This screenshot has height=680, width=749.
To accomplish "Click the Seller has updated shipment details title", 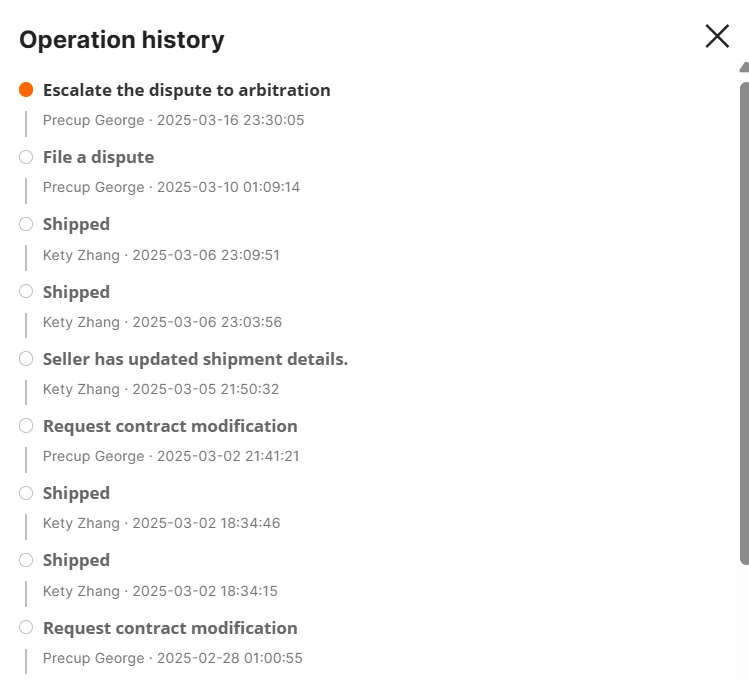I will click(x=195, y=359).
